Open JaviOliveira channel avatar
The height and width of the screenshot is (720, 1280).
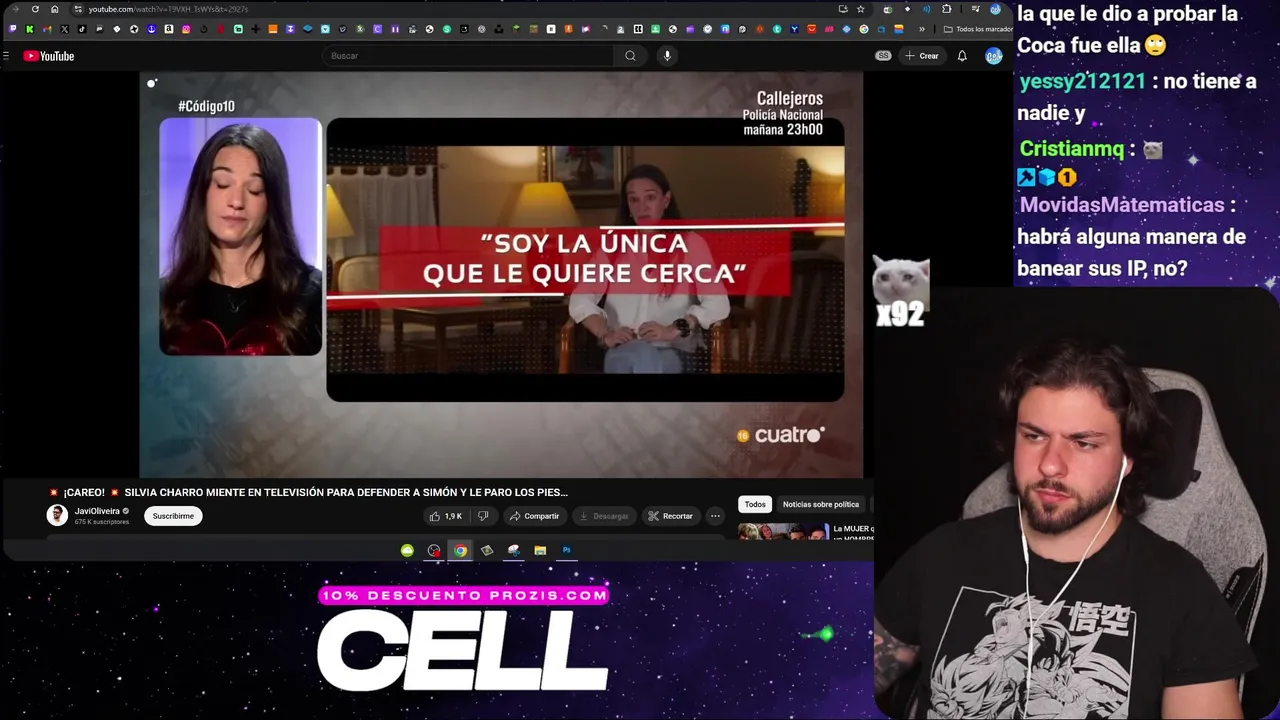coord(57,515)
